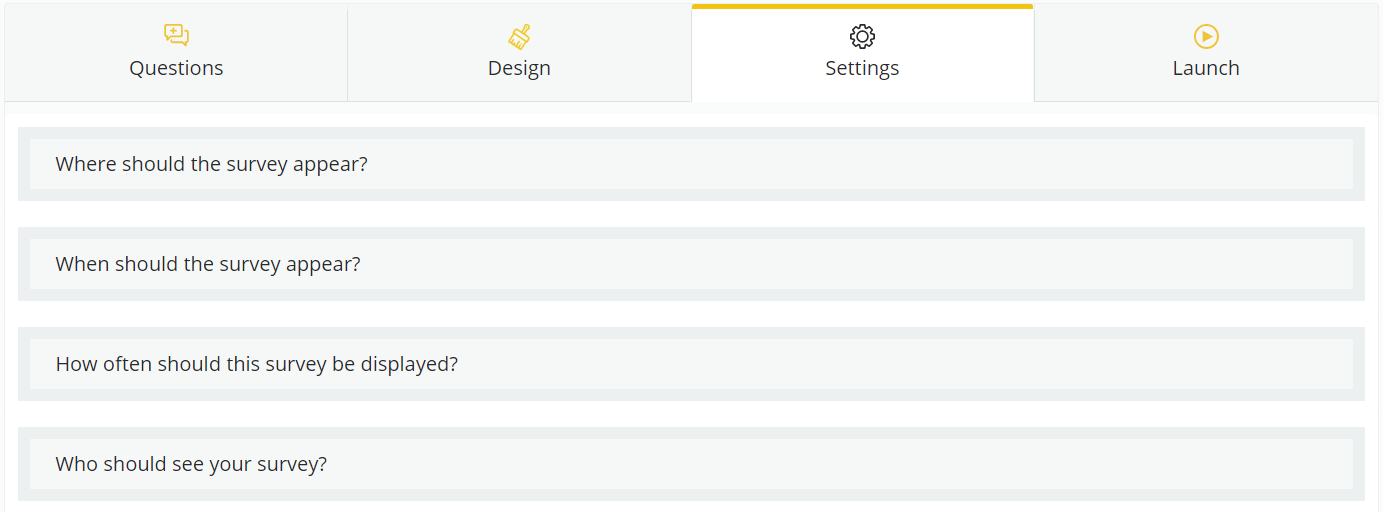Click the "When should the survey appear?" heading text
1383x512 pixels.
pos(208,264)
